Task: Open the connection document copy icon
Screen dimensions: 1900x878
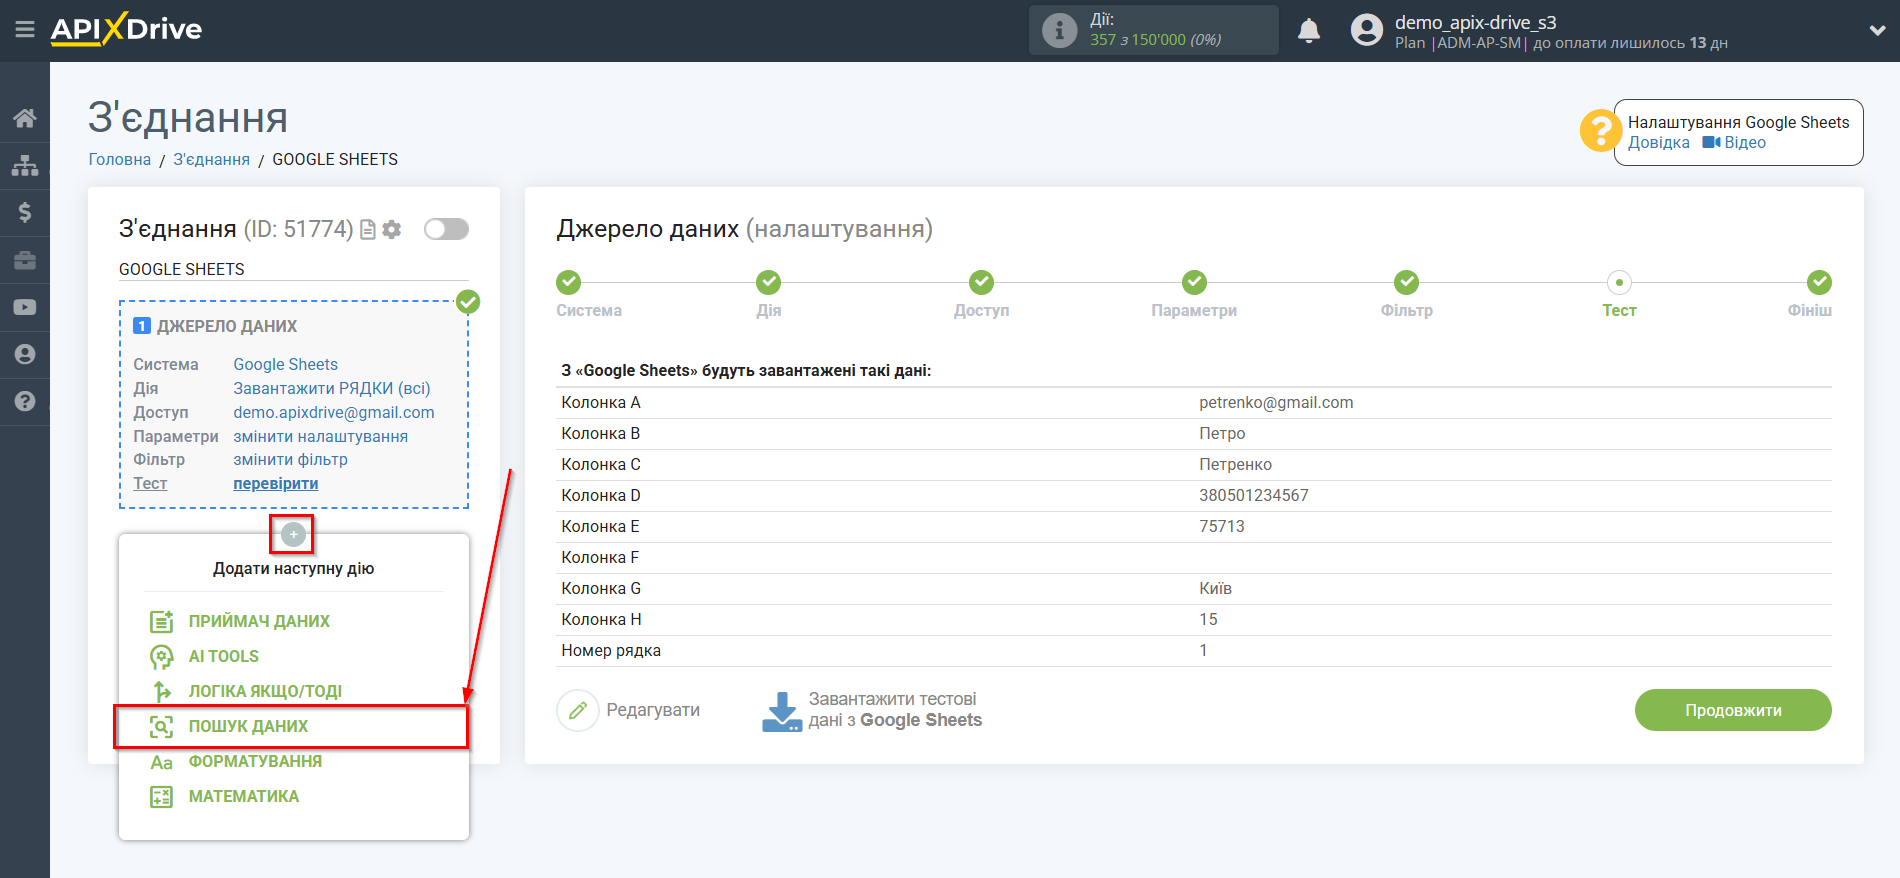Action: tap(368, 229)
